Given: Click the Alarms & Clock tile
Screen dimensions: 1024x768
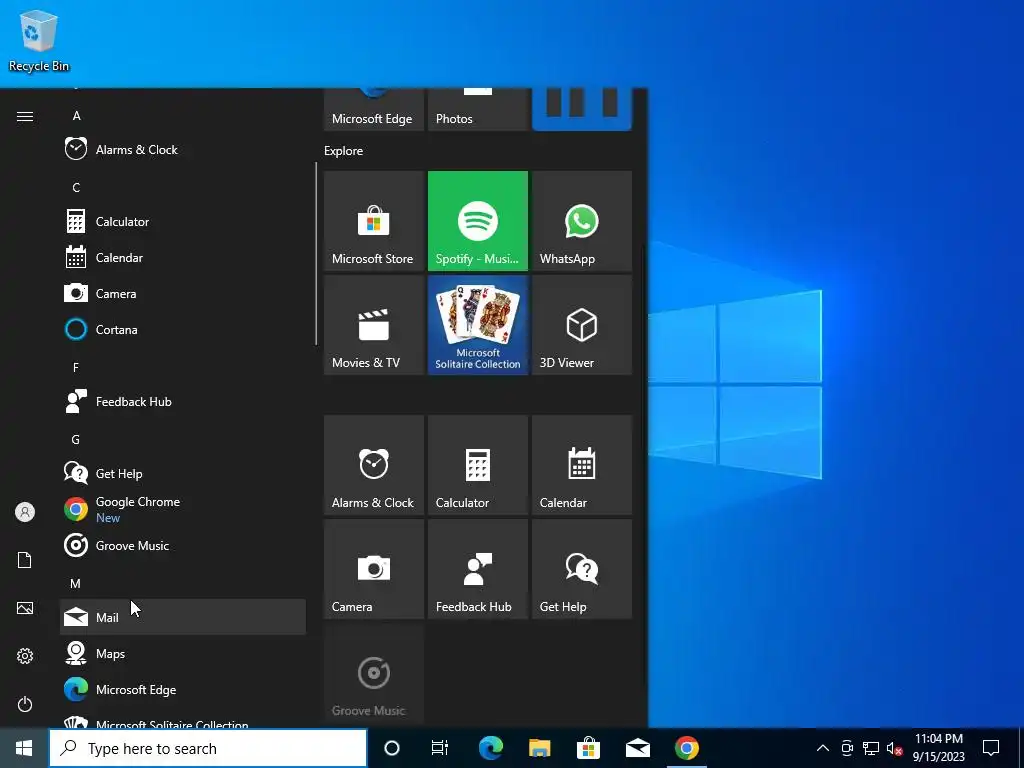Looking at the screenshot, I should coord(374,465).
